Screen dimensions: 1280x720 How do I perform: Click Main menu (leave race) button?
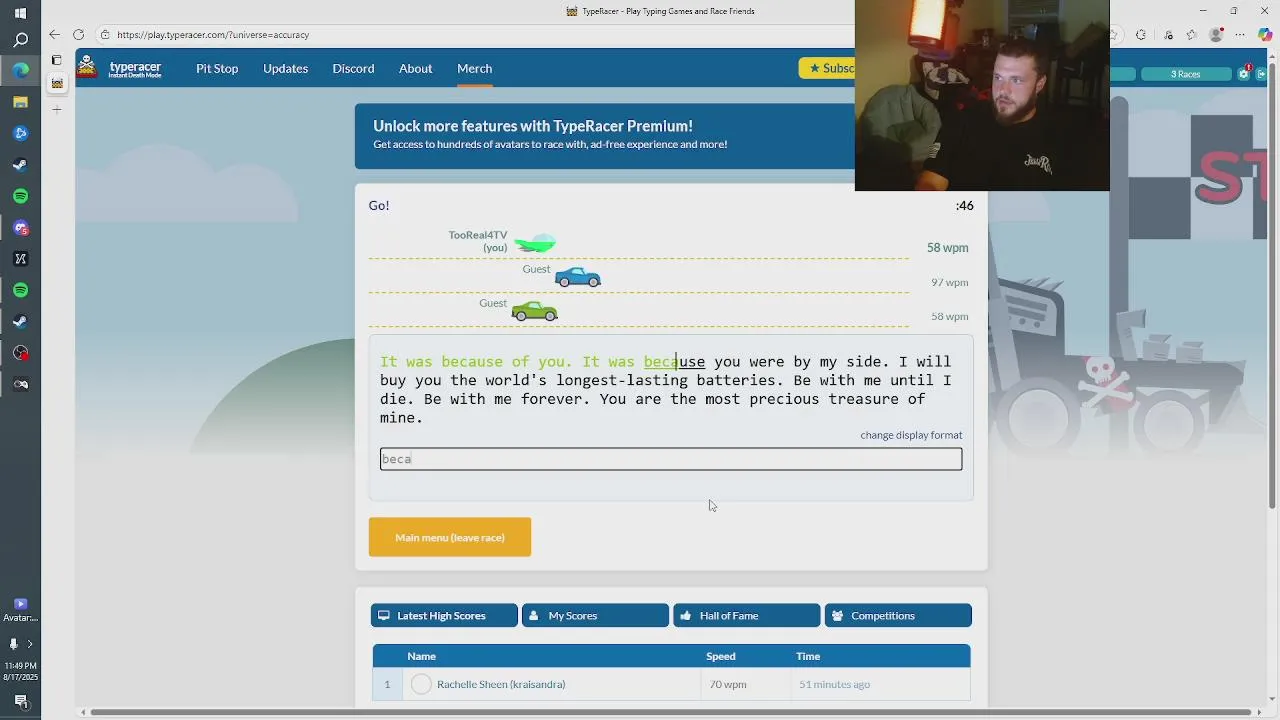click(x=450, y=537)
